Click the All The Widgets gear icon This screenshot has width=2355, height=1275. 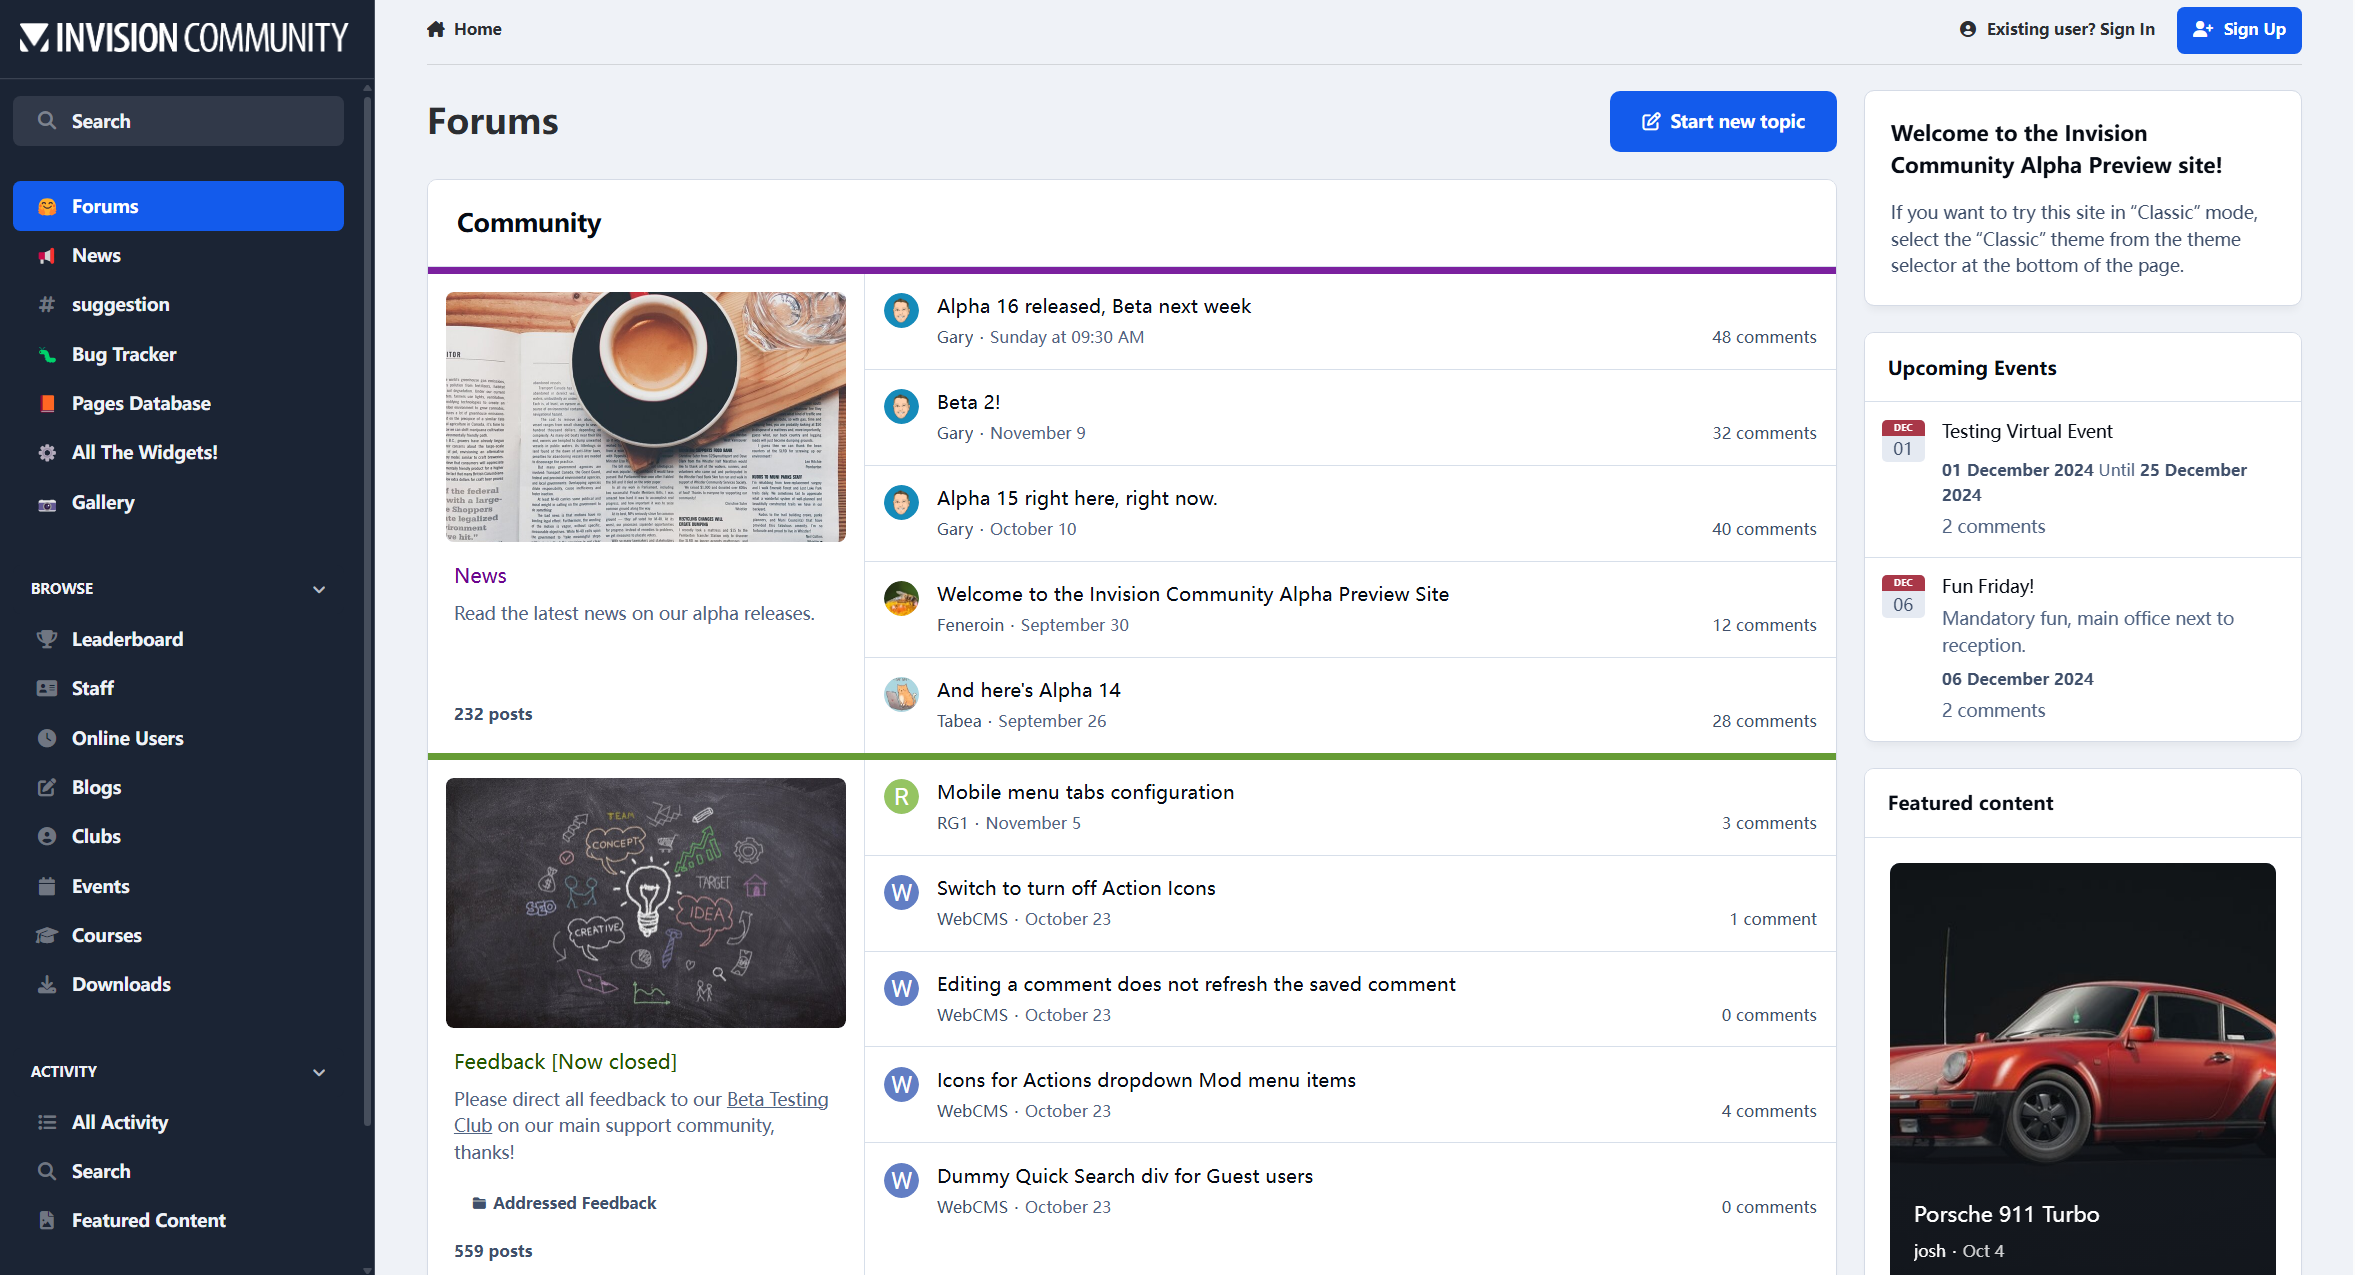tap(46, 453)
